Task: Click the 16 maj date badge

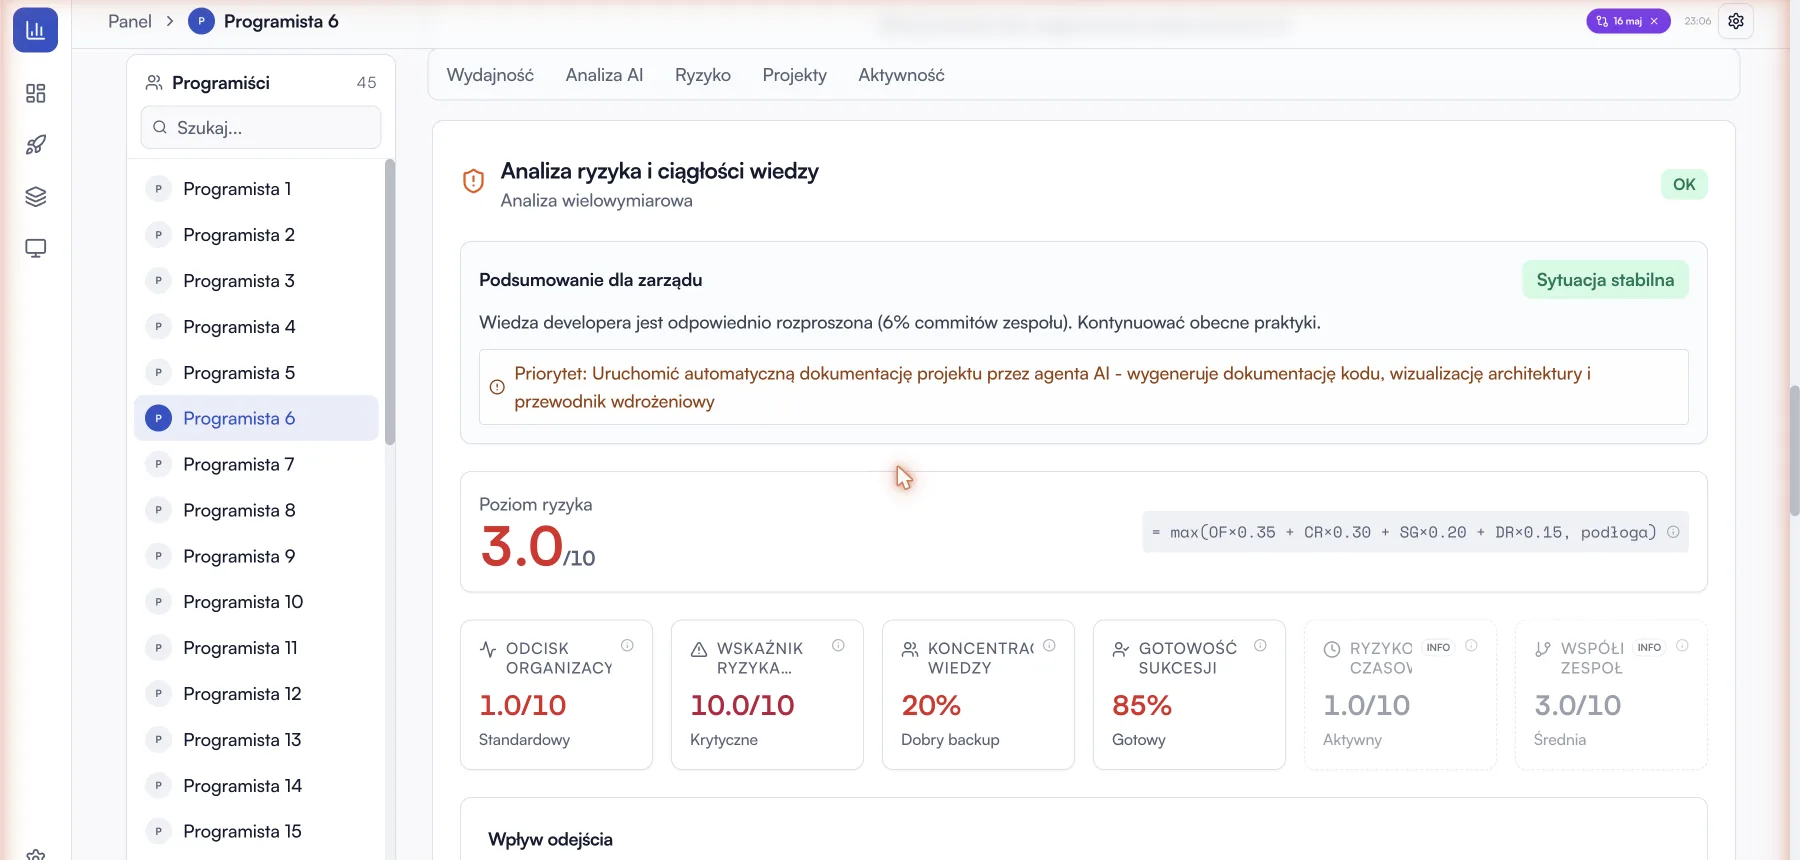Action: pos(1627,21)
